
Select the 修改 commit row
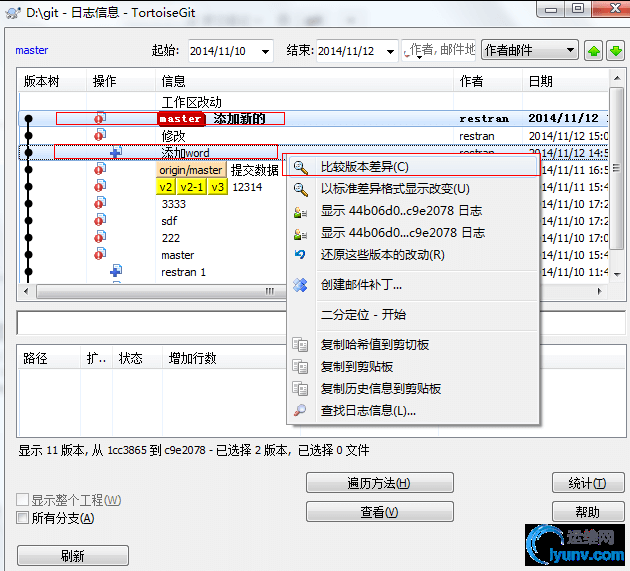coord(313,136)
